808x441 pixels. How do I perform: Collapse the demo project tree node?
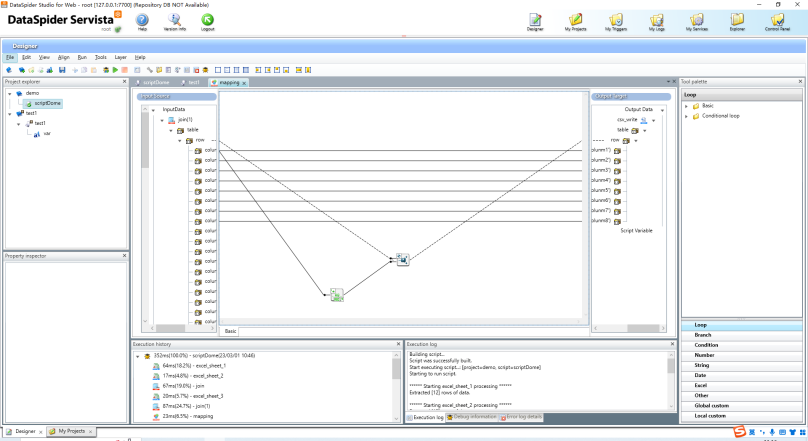[x=10, y=94]
